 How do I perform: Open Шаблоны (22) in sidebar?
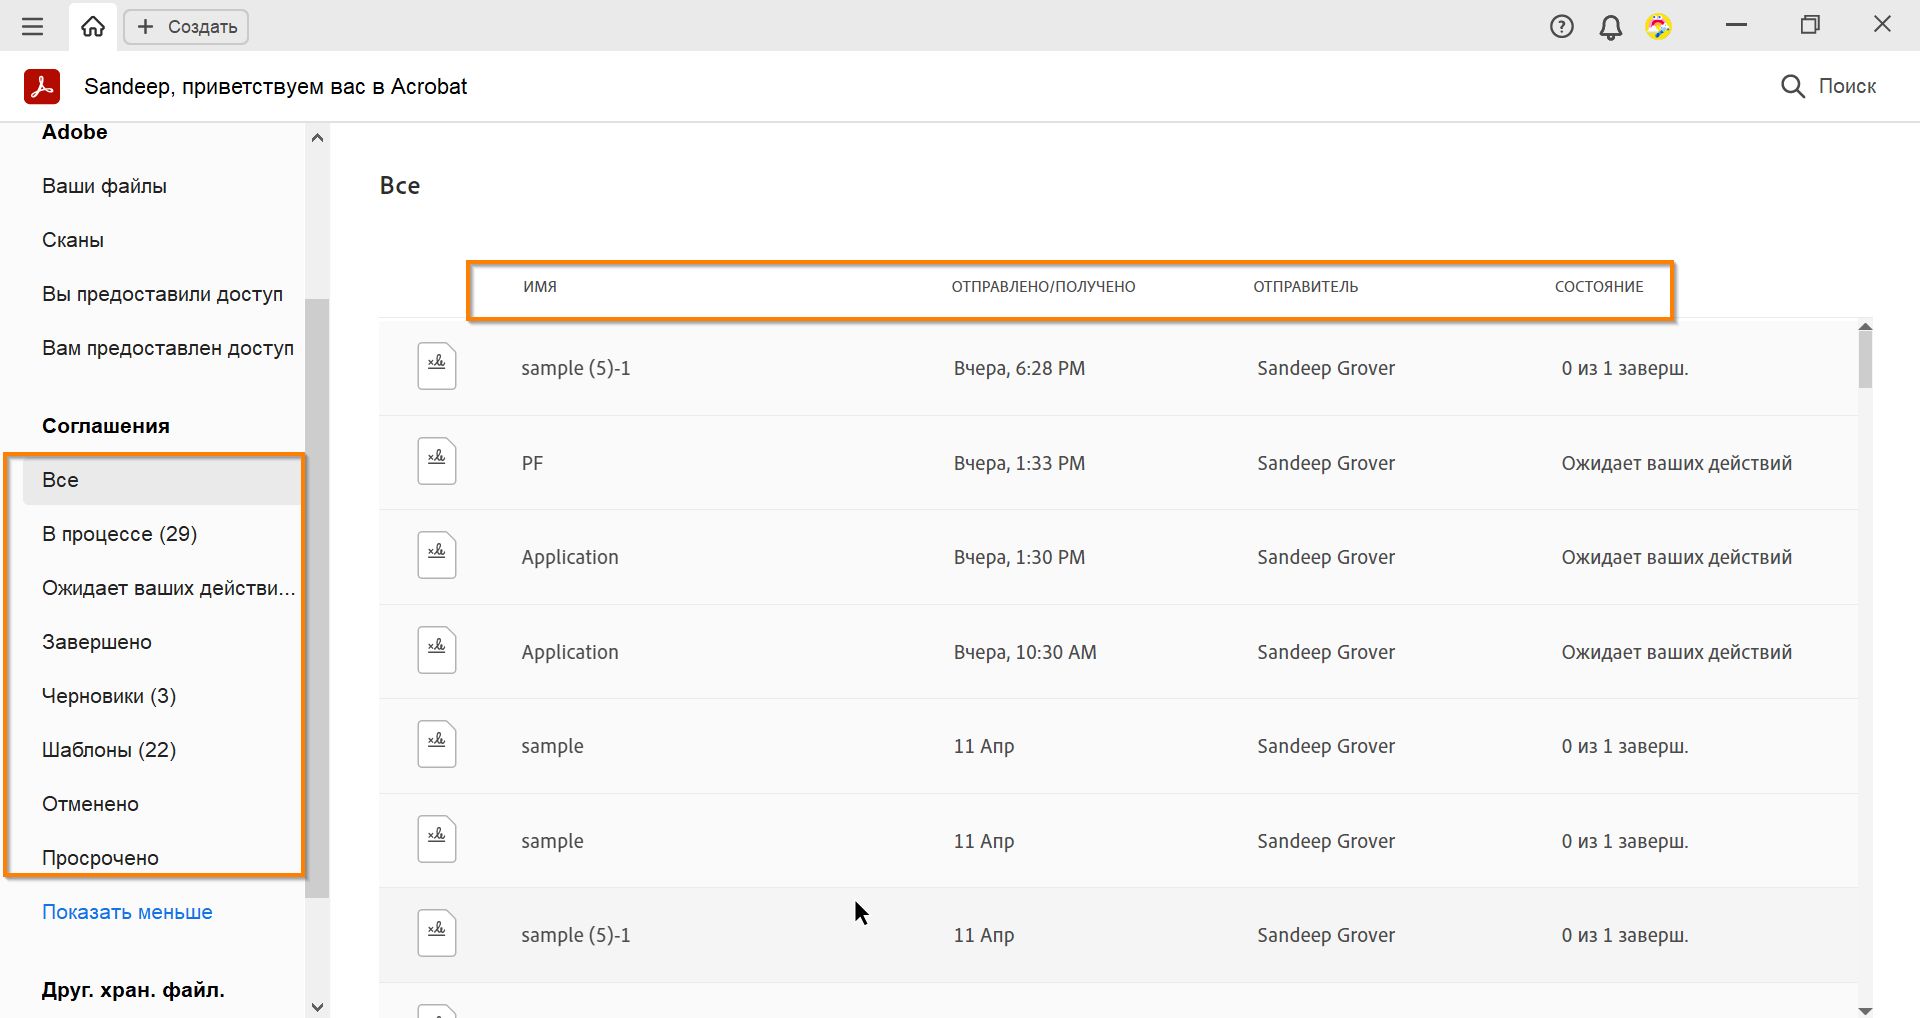pos(109,750)
